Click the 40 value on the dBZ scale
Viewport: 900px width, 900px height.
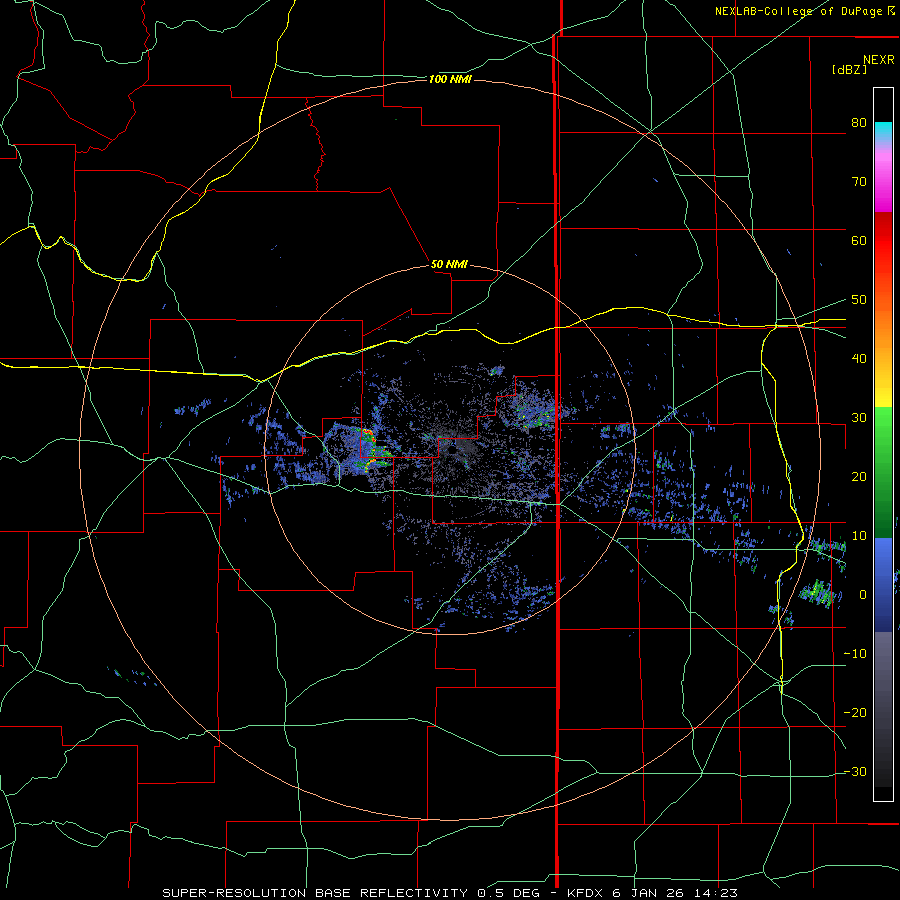(x=859, y=359)
